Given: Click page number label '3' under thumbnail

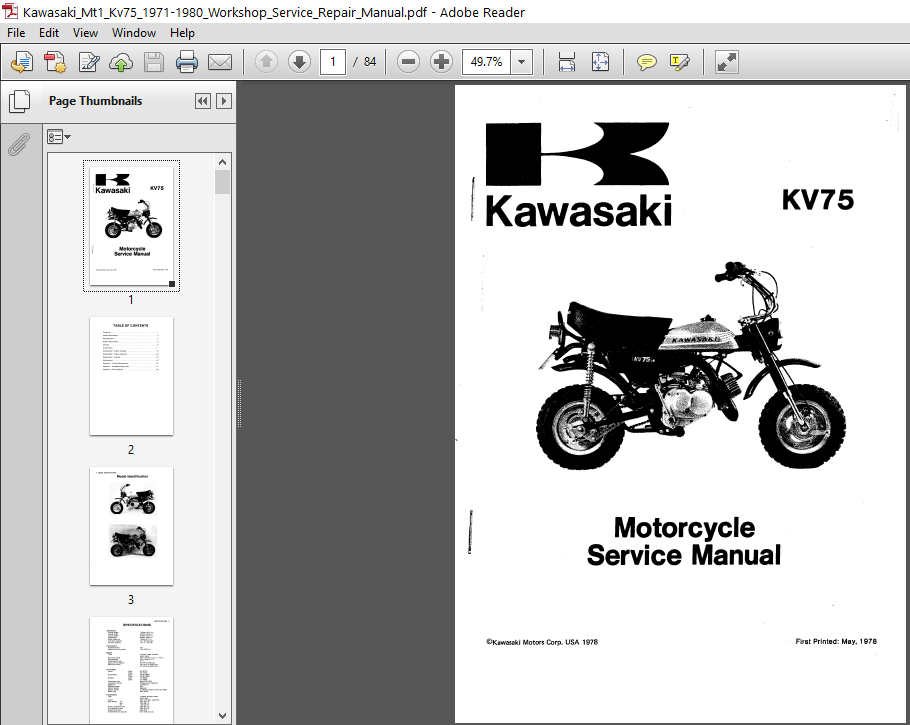Looking at the screenshot, I should click(131, 600).
